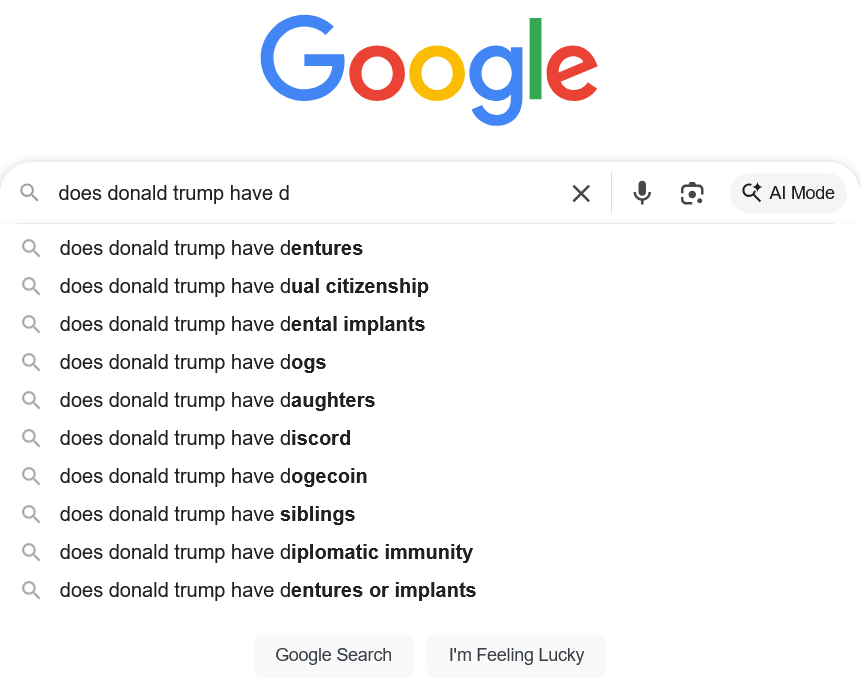Click the clear search X icon
The height and width of the screenshot is (688, 860).
coord(581,193)
